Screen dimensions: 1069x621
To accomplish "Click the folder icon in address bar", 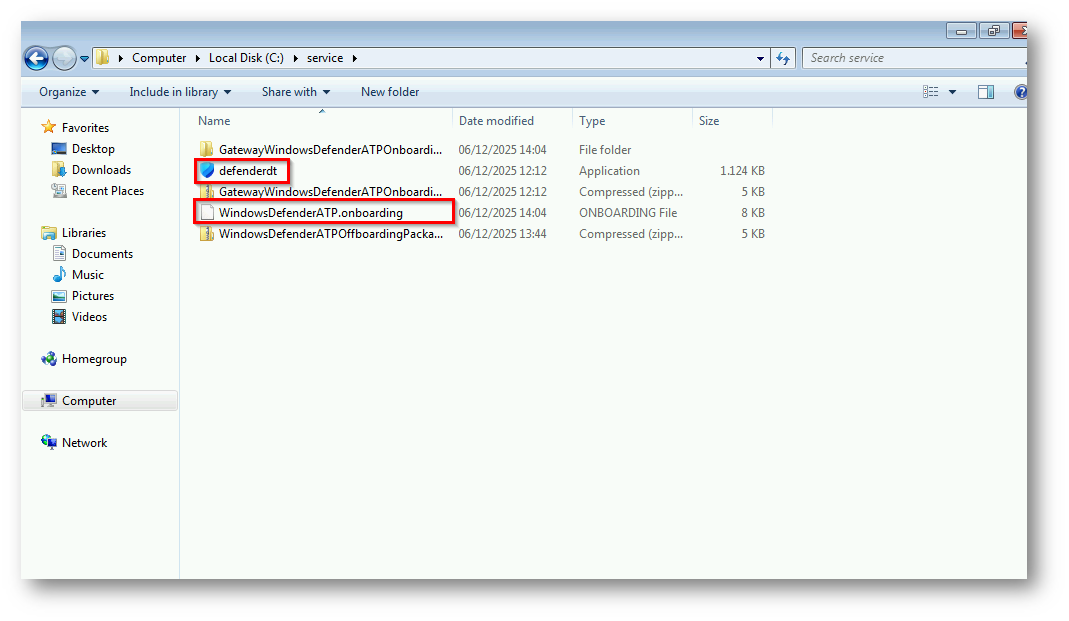I will [x=102, y=58].
